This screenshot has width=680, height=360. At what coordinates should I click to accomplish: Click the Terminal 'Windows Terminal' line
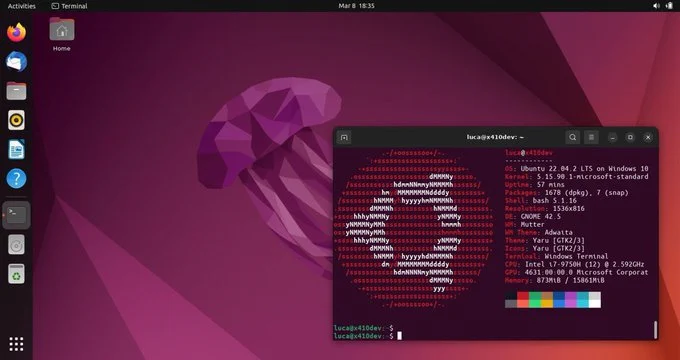[x=557, y=256]
